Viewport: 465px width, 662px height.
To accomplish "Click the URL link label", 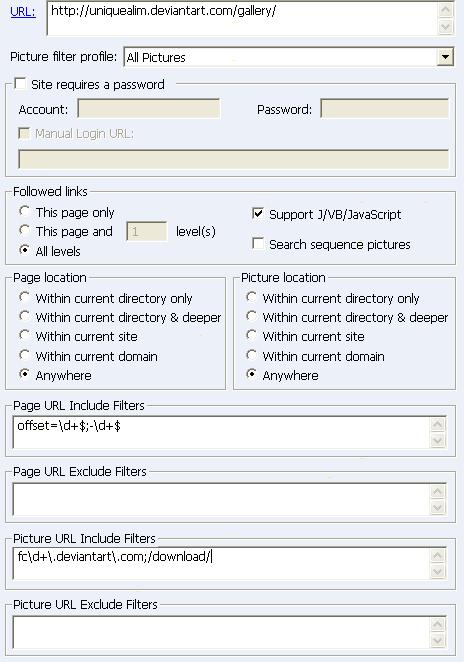I will click(x=23, y=12).
